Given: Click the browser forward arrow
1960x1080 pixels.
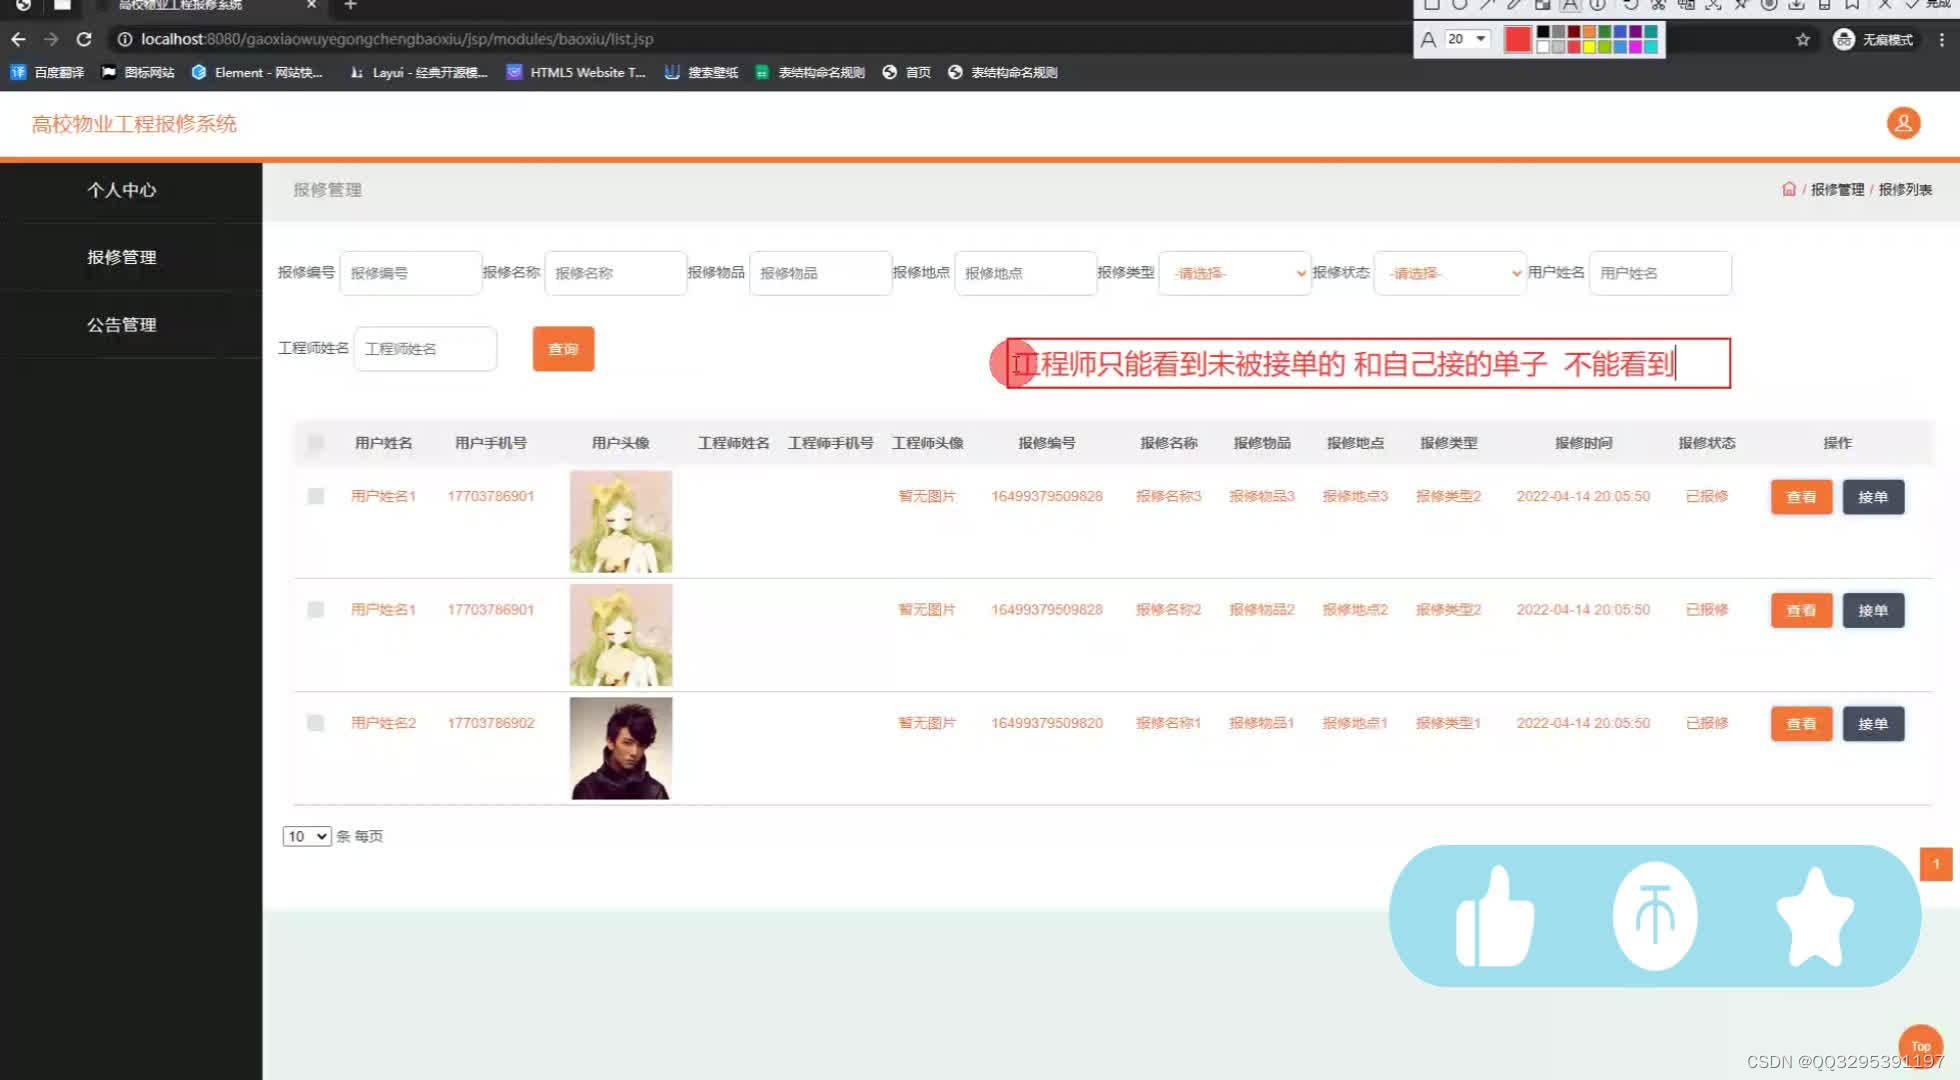Looking at the screenshot, I should pyautogui.click(x=51, y=39).
